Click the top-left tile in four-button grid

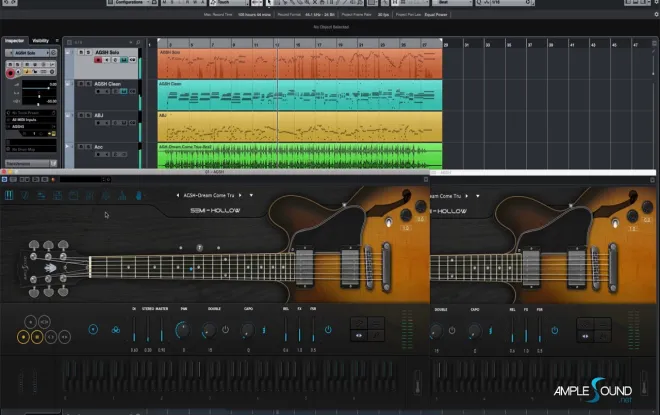359,323
